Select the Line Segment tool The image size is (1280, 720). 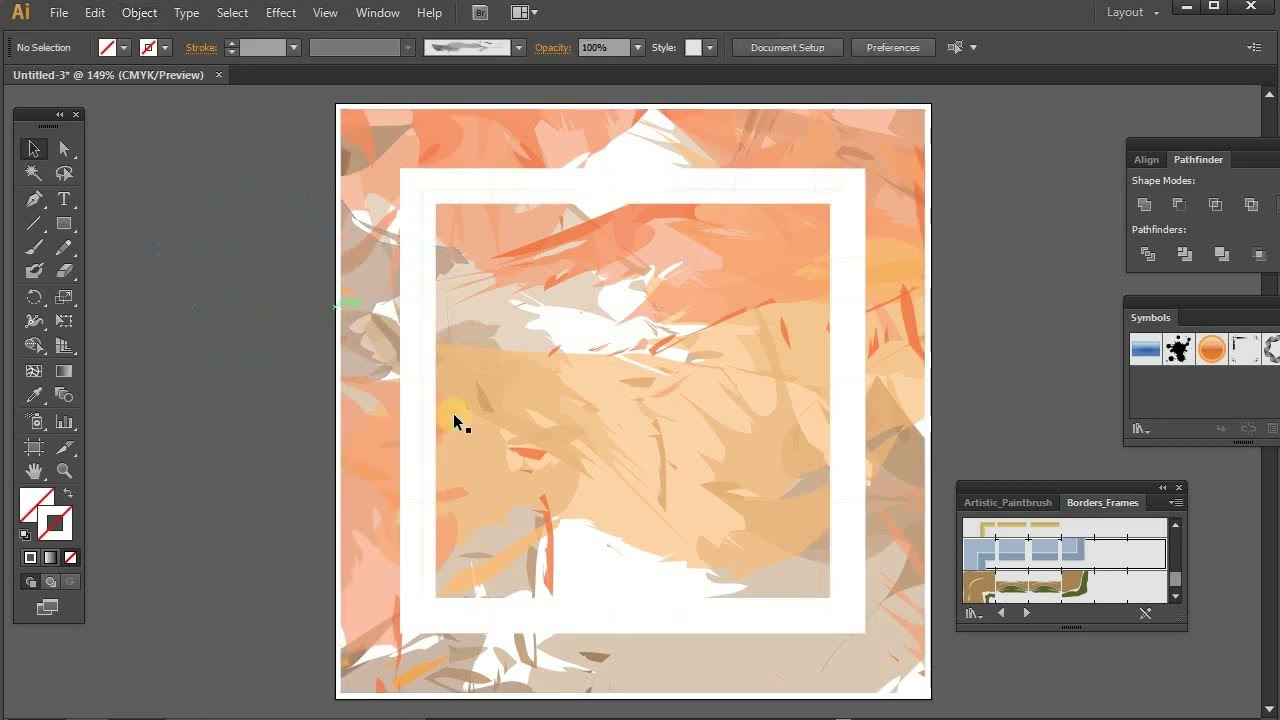tap(33, 223)
